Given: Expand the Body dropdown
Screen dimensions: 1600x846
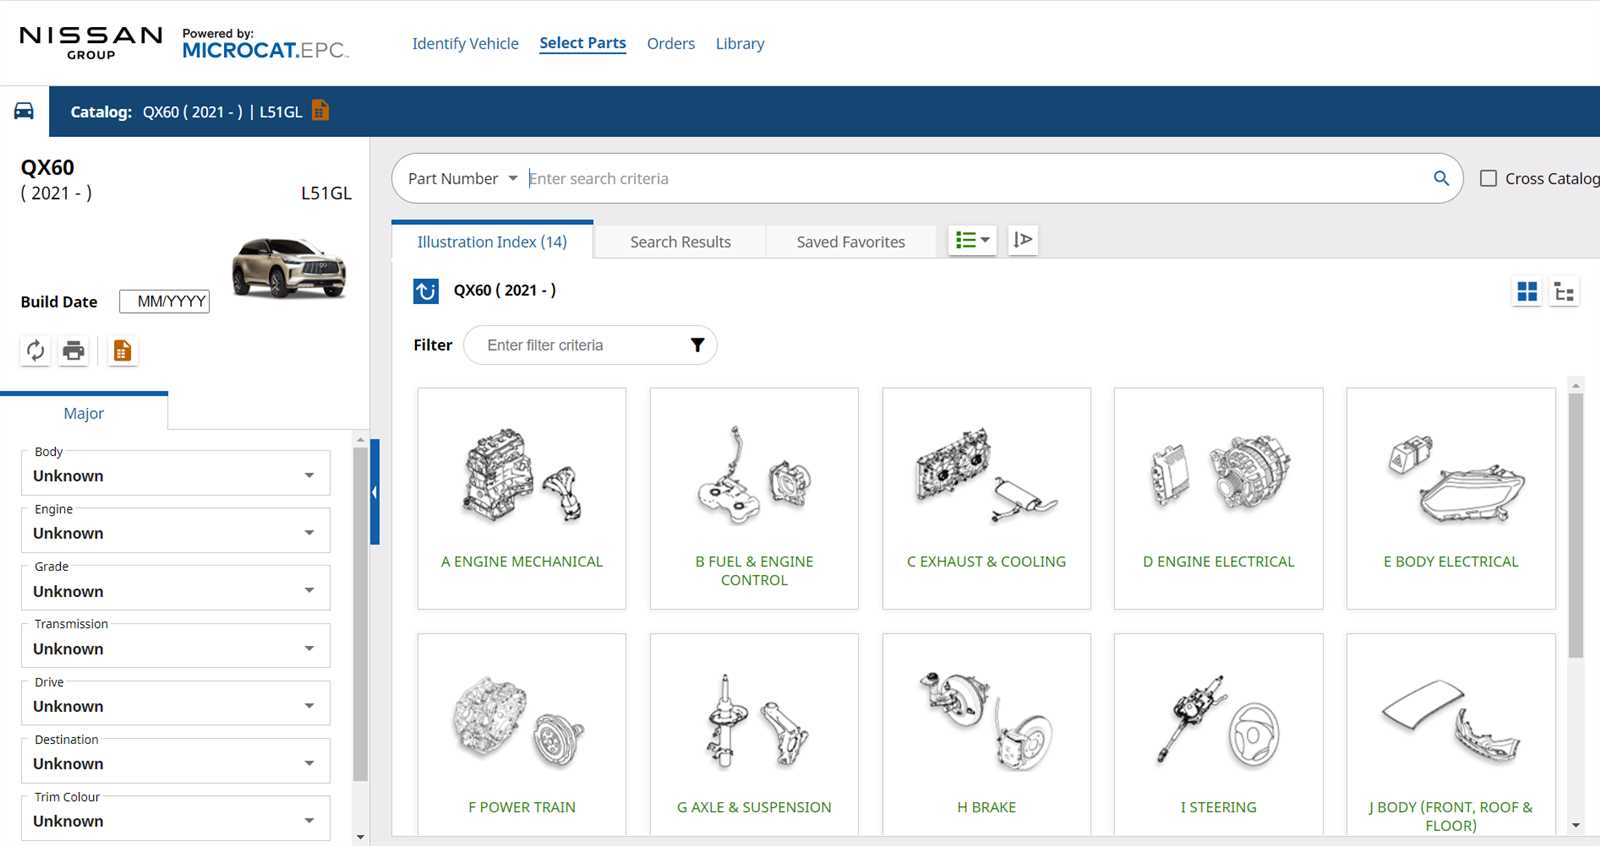Looking at the screenshot, I should coord(175,473).
